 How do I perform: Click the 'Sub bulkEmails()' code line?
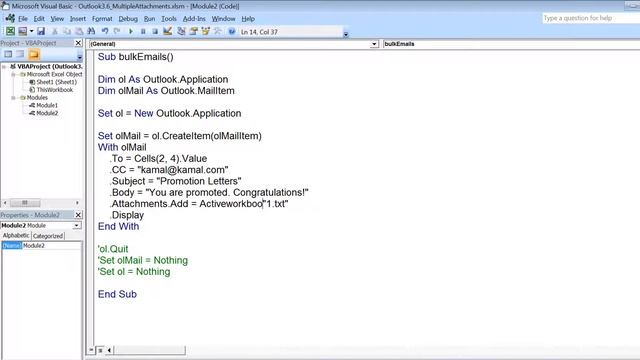coord(136,57)
